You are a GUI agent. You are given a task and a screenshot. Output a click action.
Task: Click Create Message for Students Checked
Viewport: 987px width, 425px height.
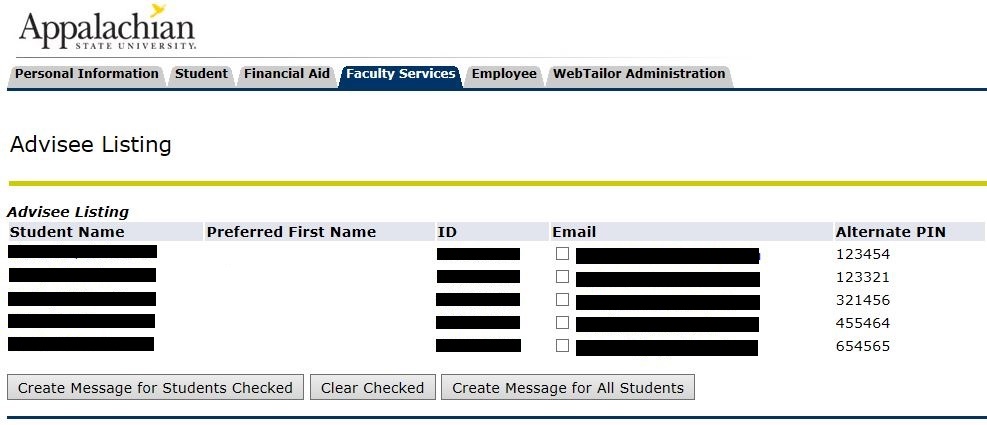pyautogui.click(x=155, y=388)
